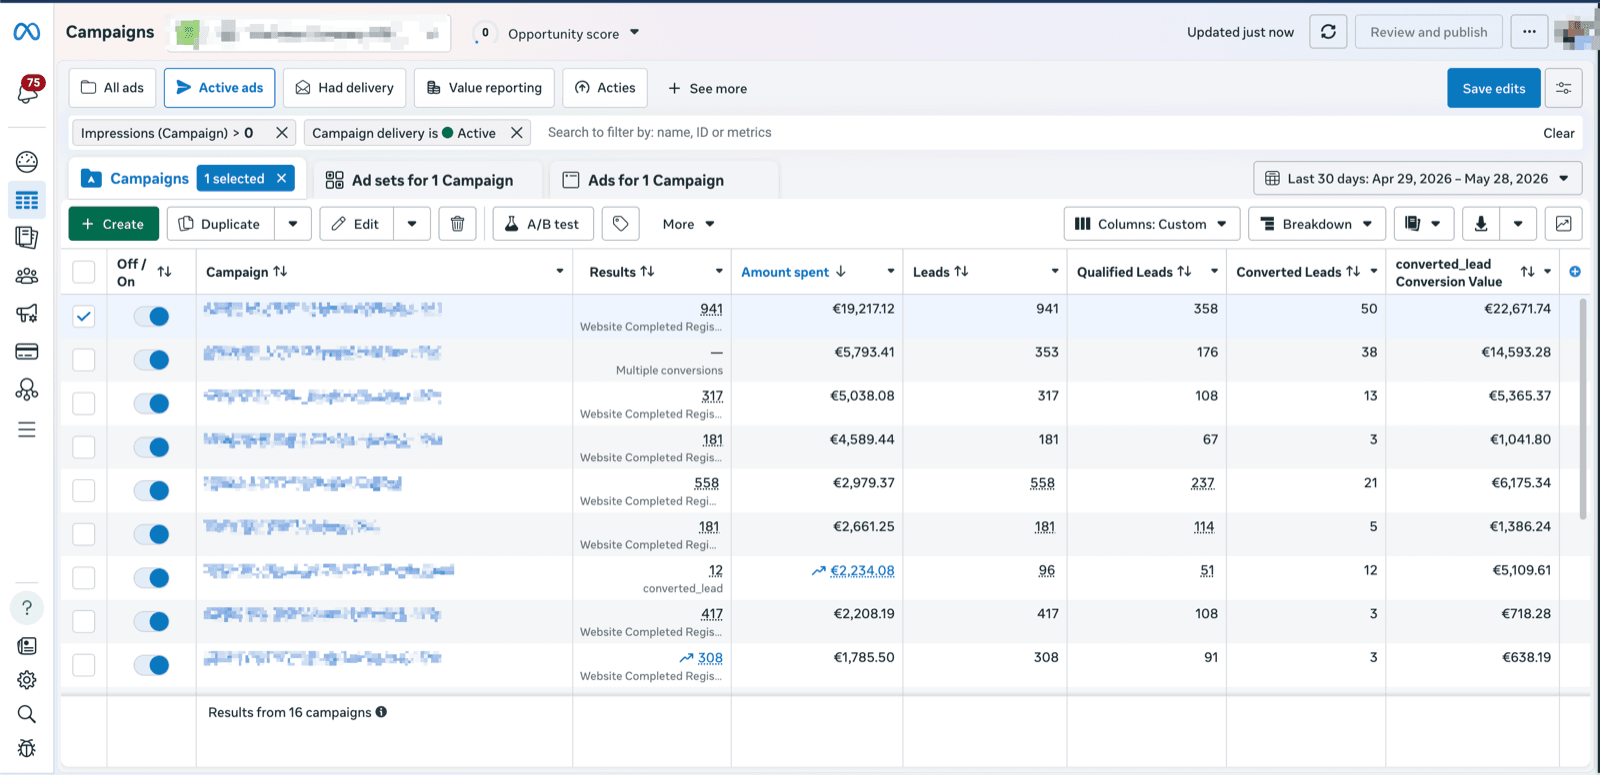Remove the Campaign delivery Active filter

[x=517, y=132]
